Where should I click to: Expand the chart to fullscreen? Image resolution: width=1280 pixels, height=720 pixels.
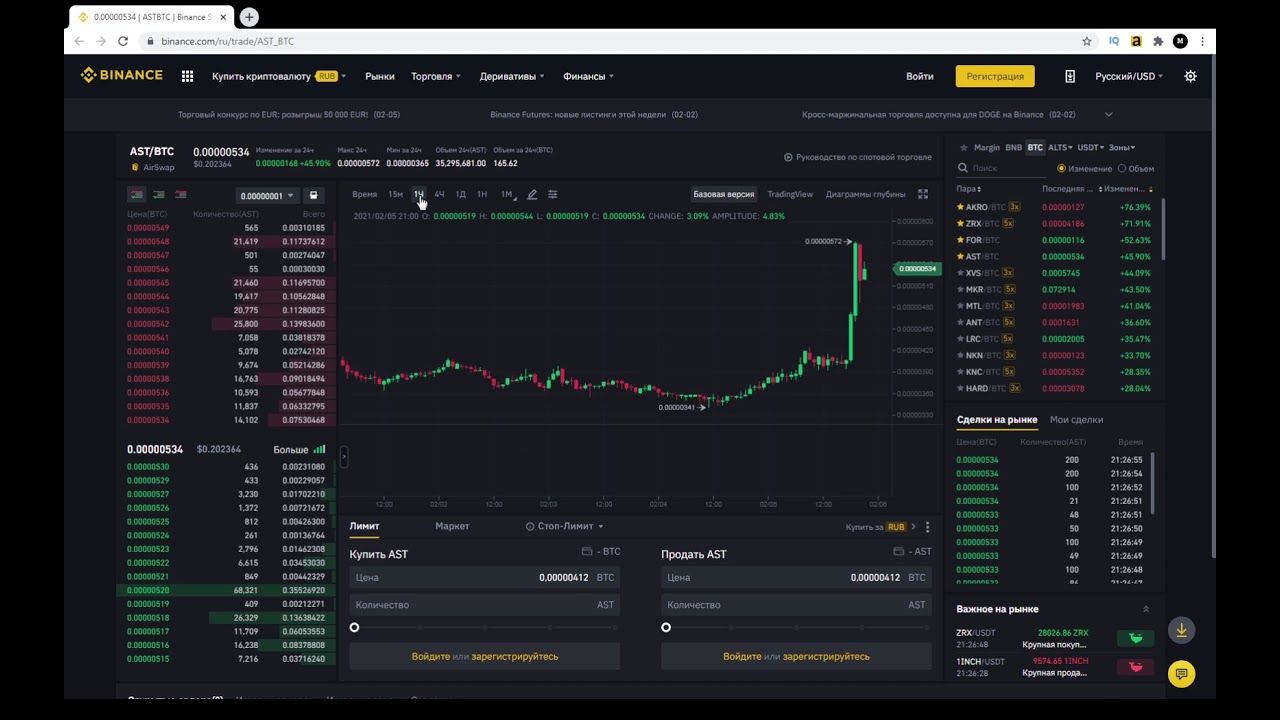[x=923, y=194]
